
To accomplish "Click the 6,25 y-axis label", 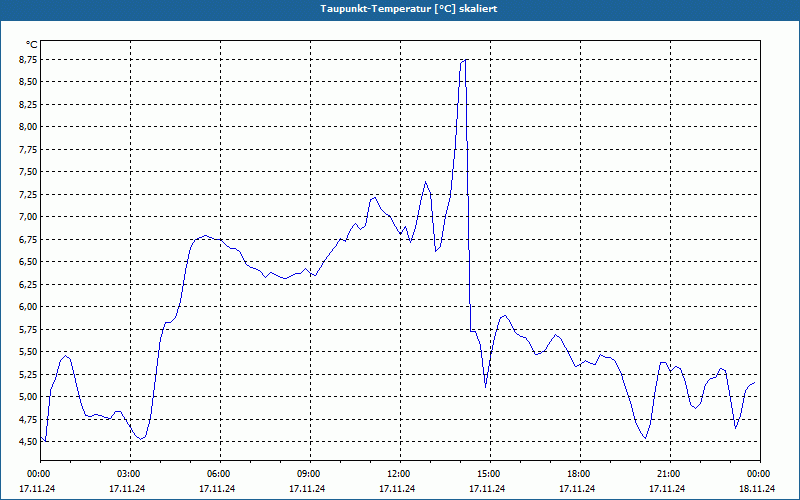I will pos(29,284).
